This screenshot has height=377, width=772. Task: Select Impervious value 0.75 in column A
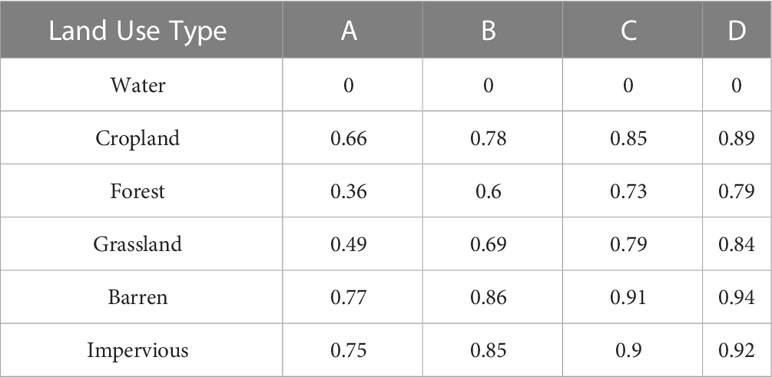click(x=349, y=351)
